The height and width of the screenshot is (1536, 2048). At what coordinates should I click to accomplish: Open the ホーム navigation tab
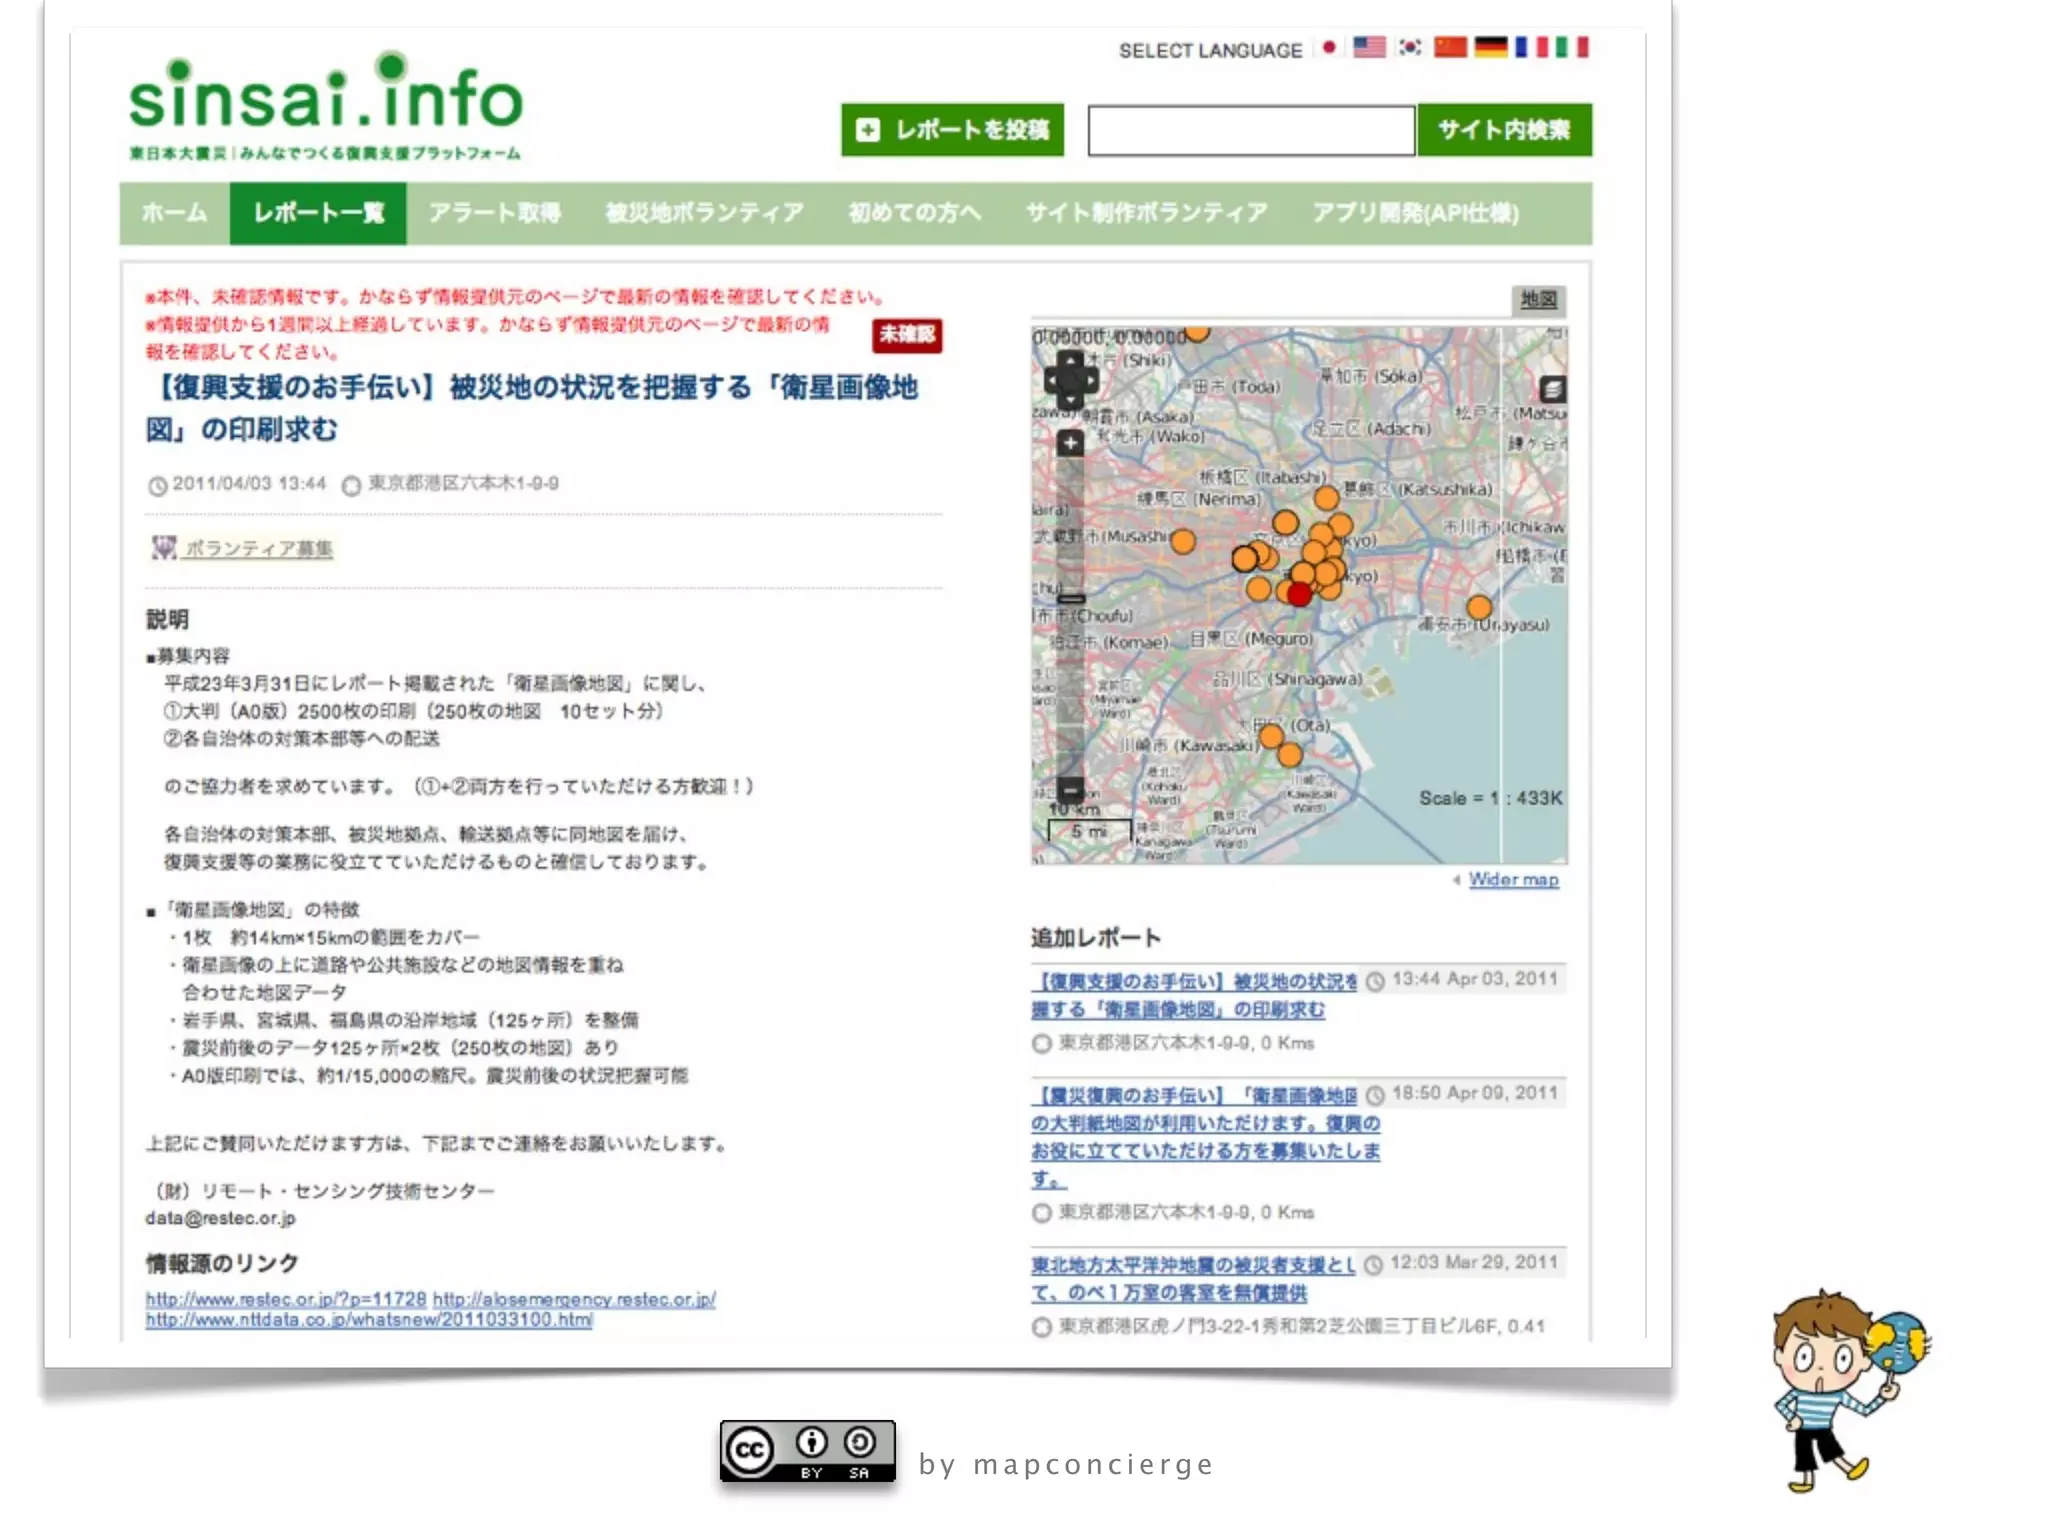(174, 213)
